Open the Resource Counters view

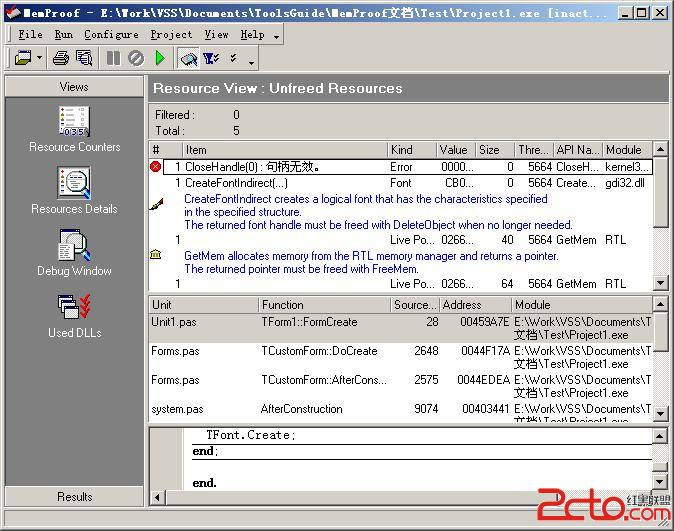74,129
